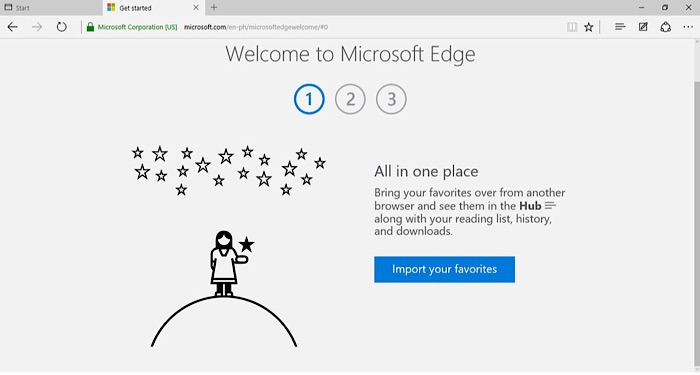Refresh the current page
This screenshot has height=375, width=700.
click(62, 27)
